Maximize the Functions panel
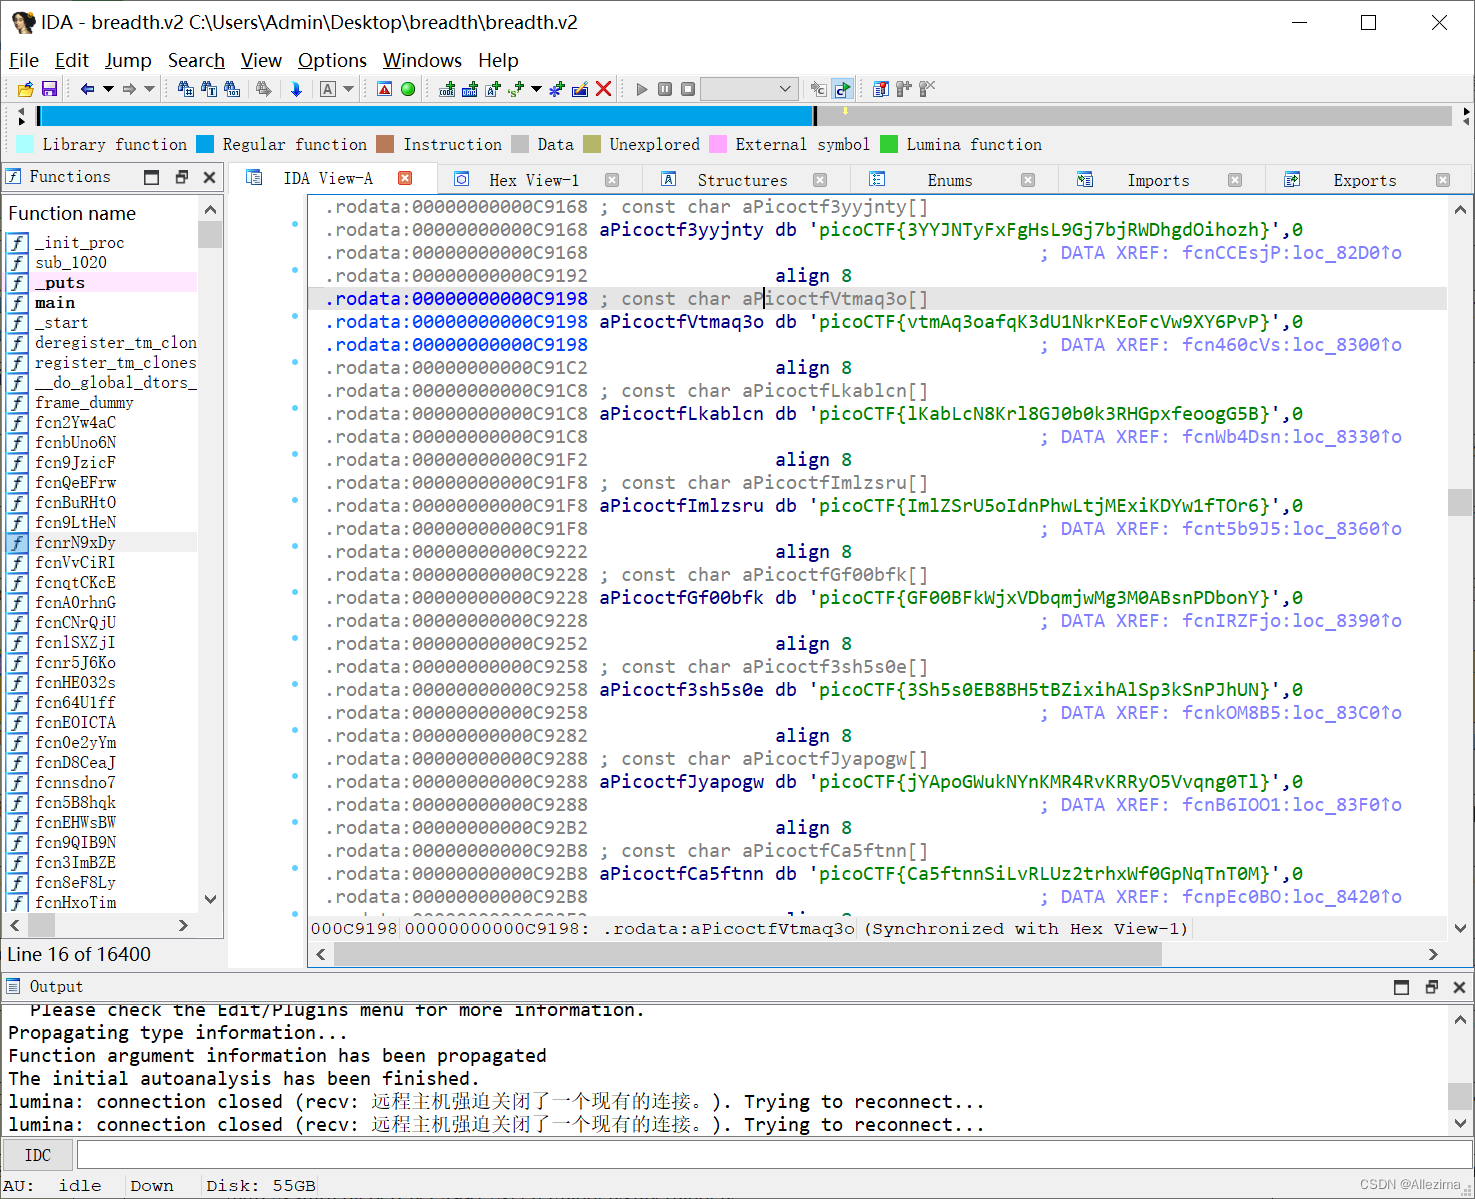This screenshot has width=1475, height=1199. [151, 177]
